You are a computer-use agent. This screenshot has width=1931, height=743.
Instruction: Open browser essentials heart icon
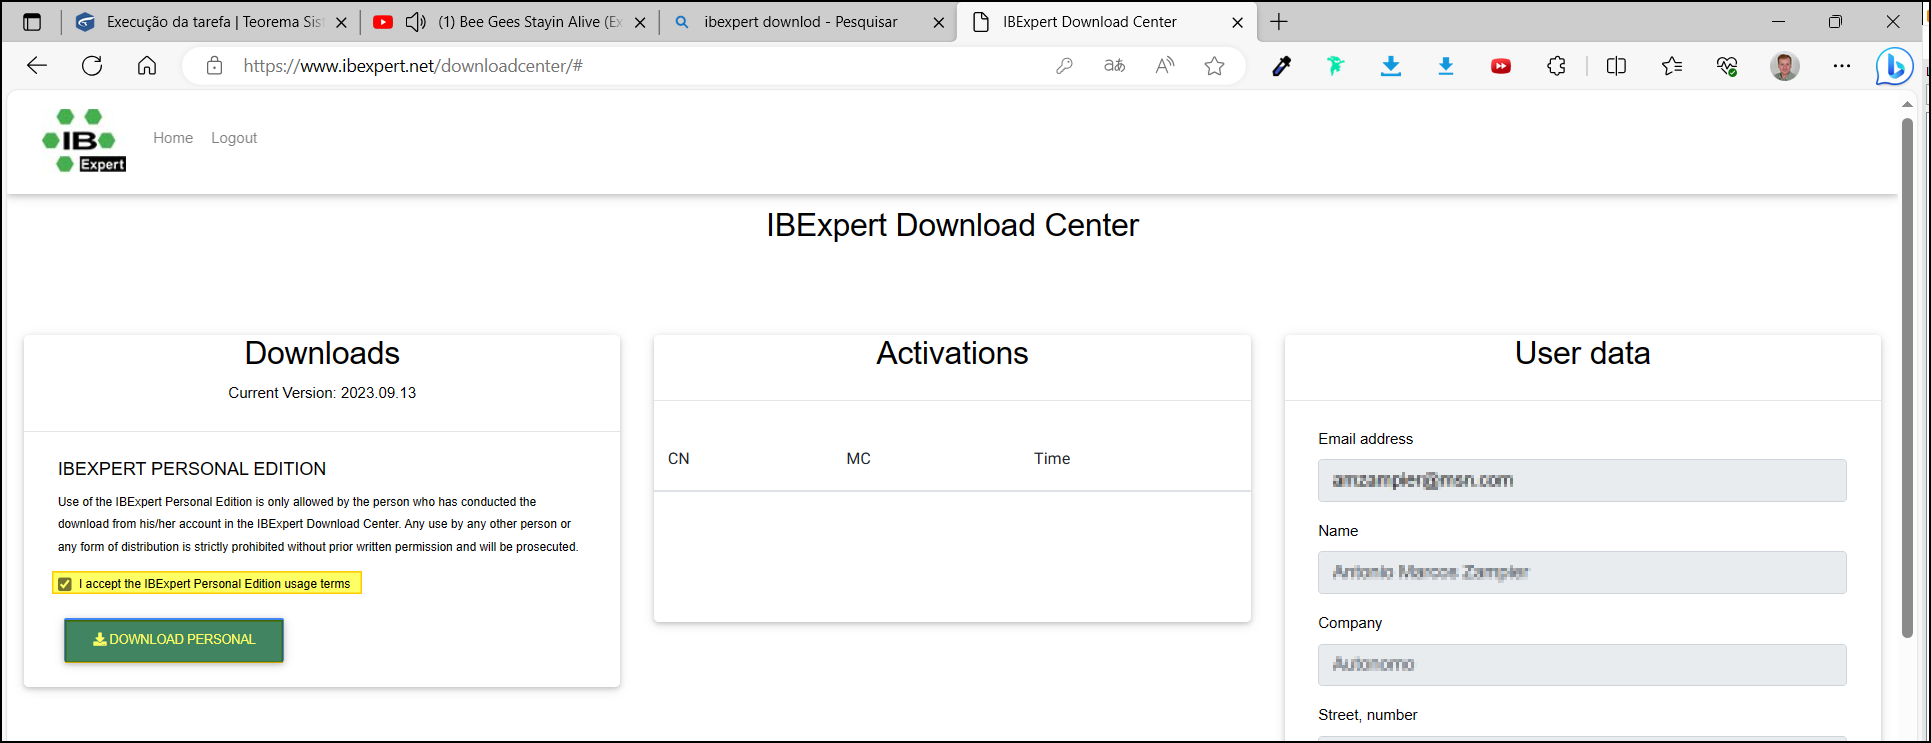pyautogui.click(x=1727, y=66)
